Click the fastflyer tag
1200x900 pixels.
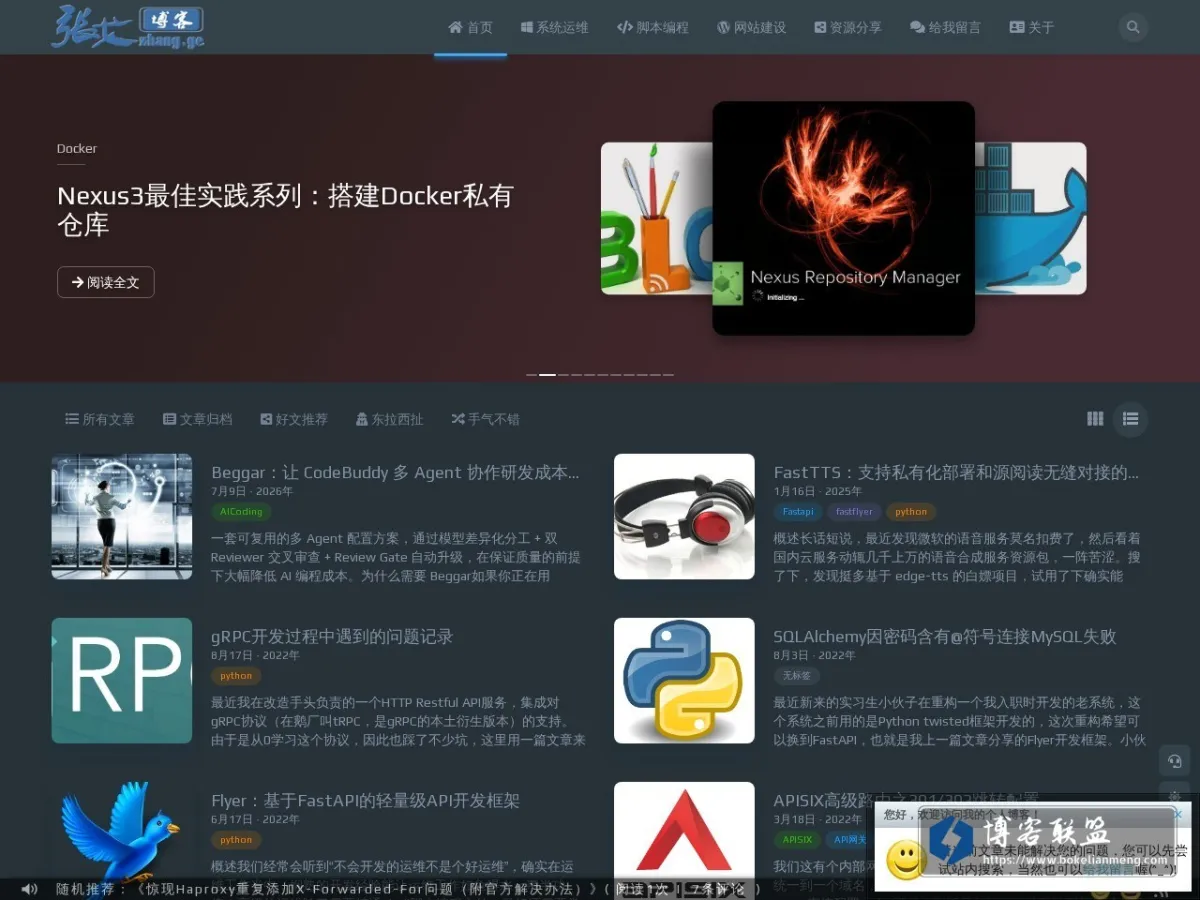point(854,511)
